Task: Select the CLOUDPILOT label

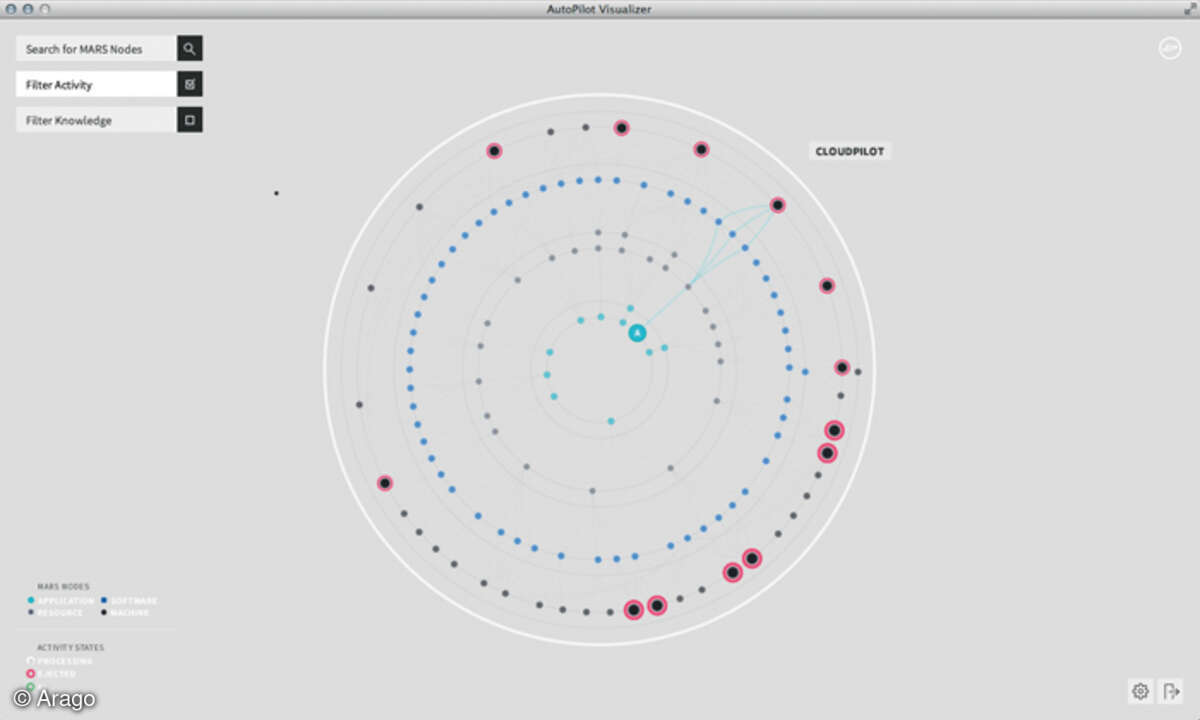Action: [x=850, y=152]
